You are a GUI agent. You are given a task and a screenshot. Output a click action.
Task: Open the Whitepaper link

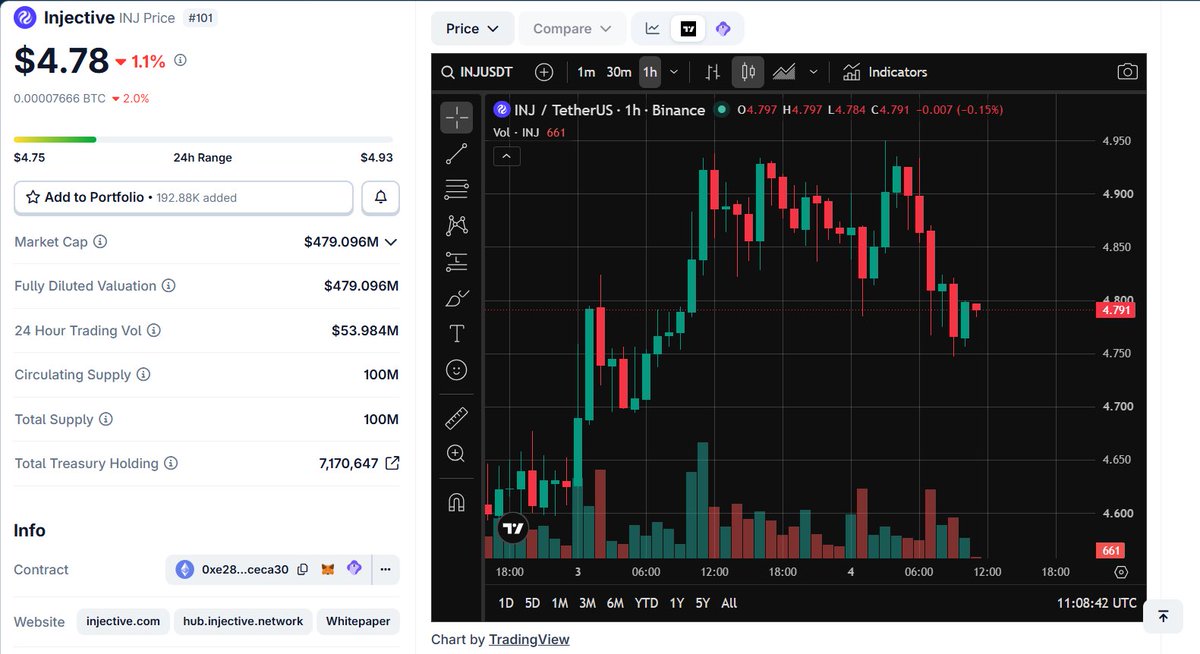[x=359, y=622]
